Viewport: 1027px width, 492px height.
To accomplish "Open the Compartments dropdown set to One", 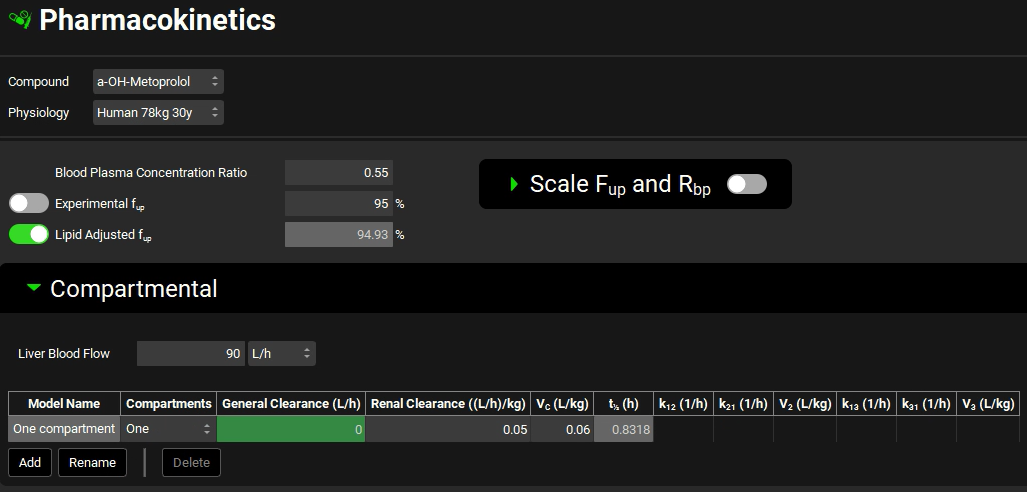I will tap(168, 429).
